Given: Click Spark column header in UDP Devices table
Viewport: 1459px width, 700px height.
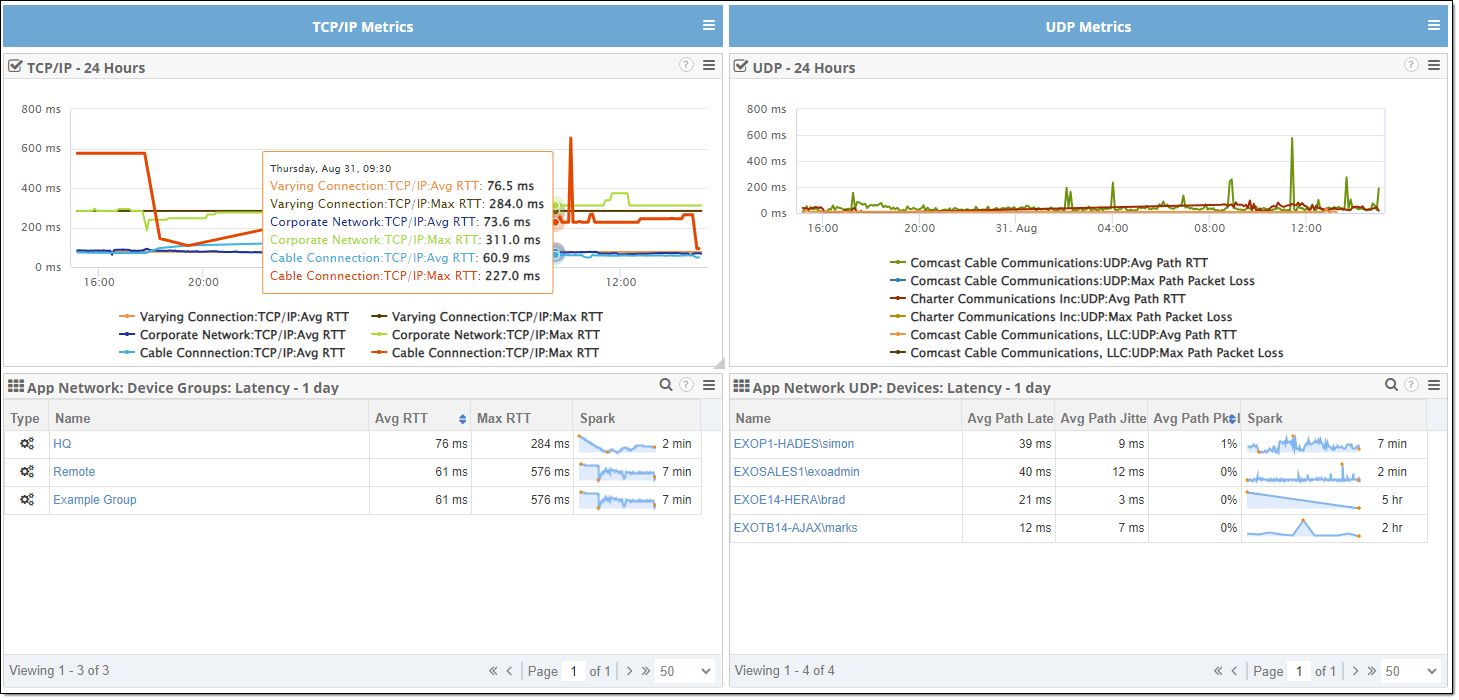Looking at the screenshot, I should click(1334, 419).
